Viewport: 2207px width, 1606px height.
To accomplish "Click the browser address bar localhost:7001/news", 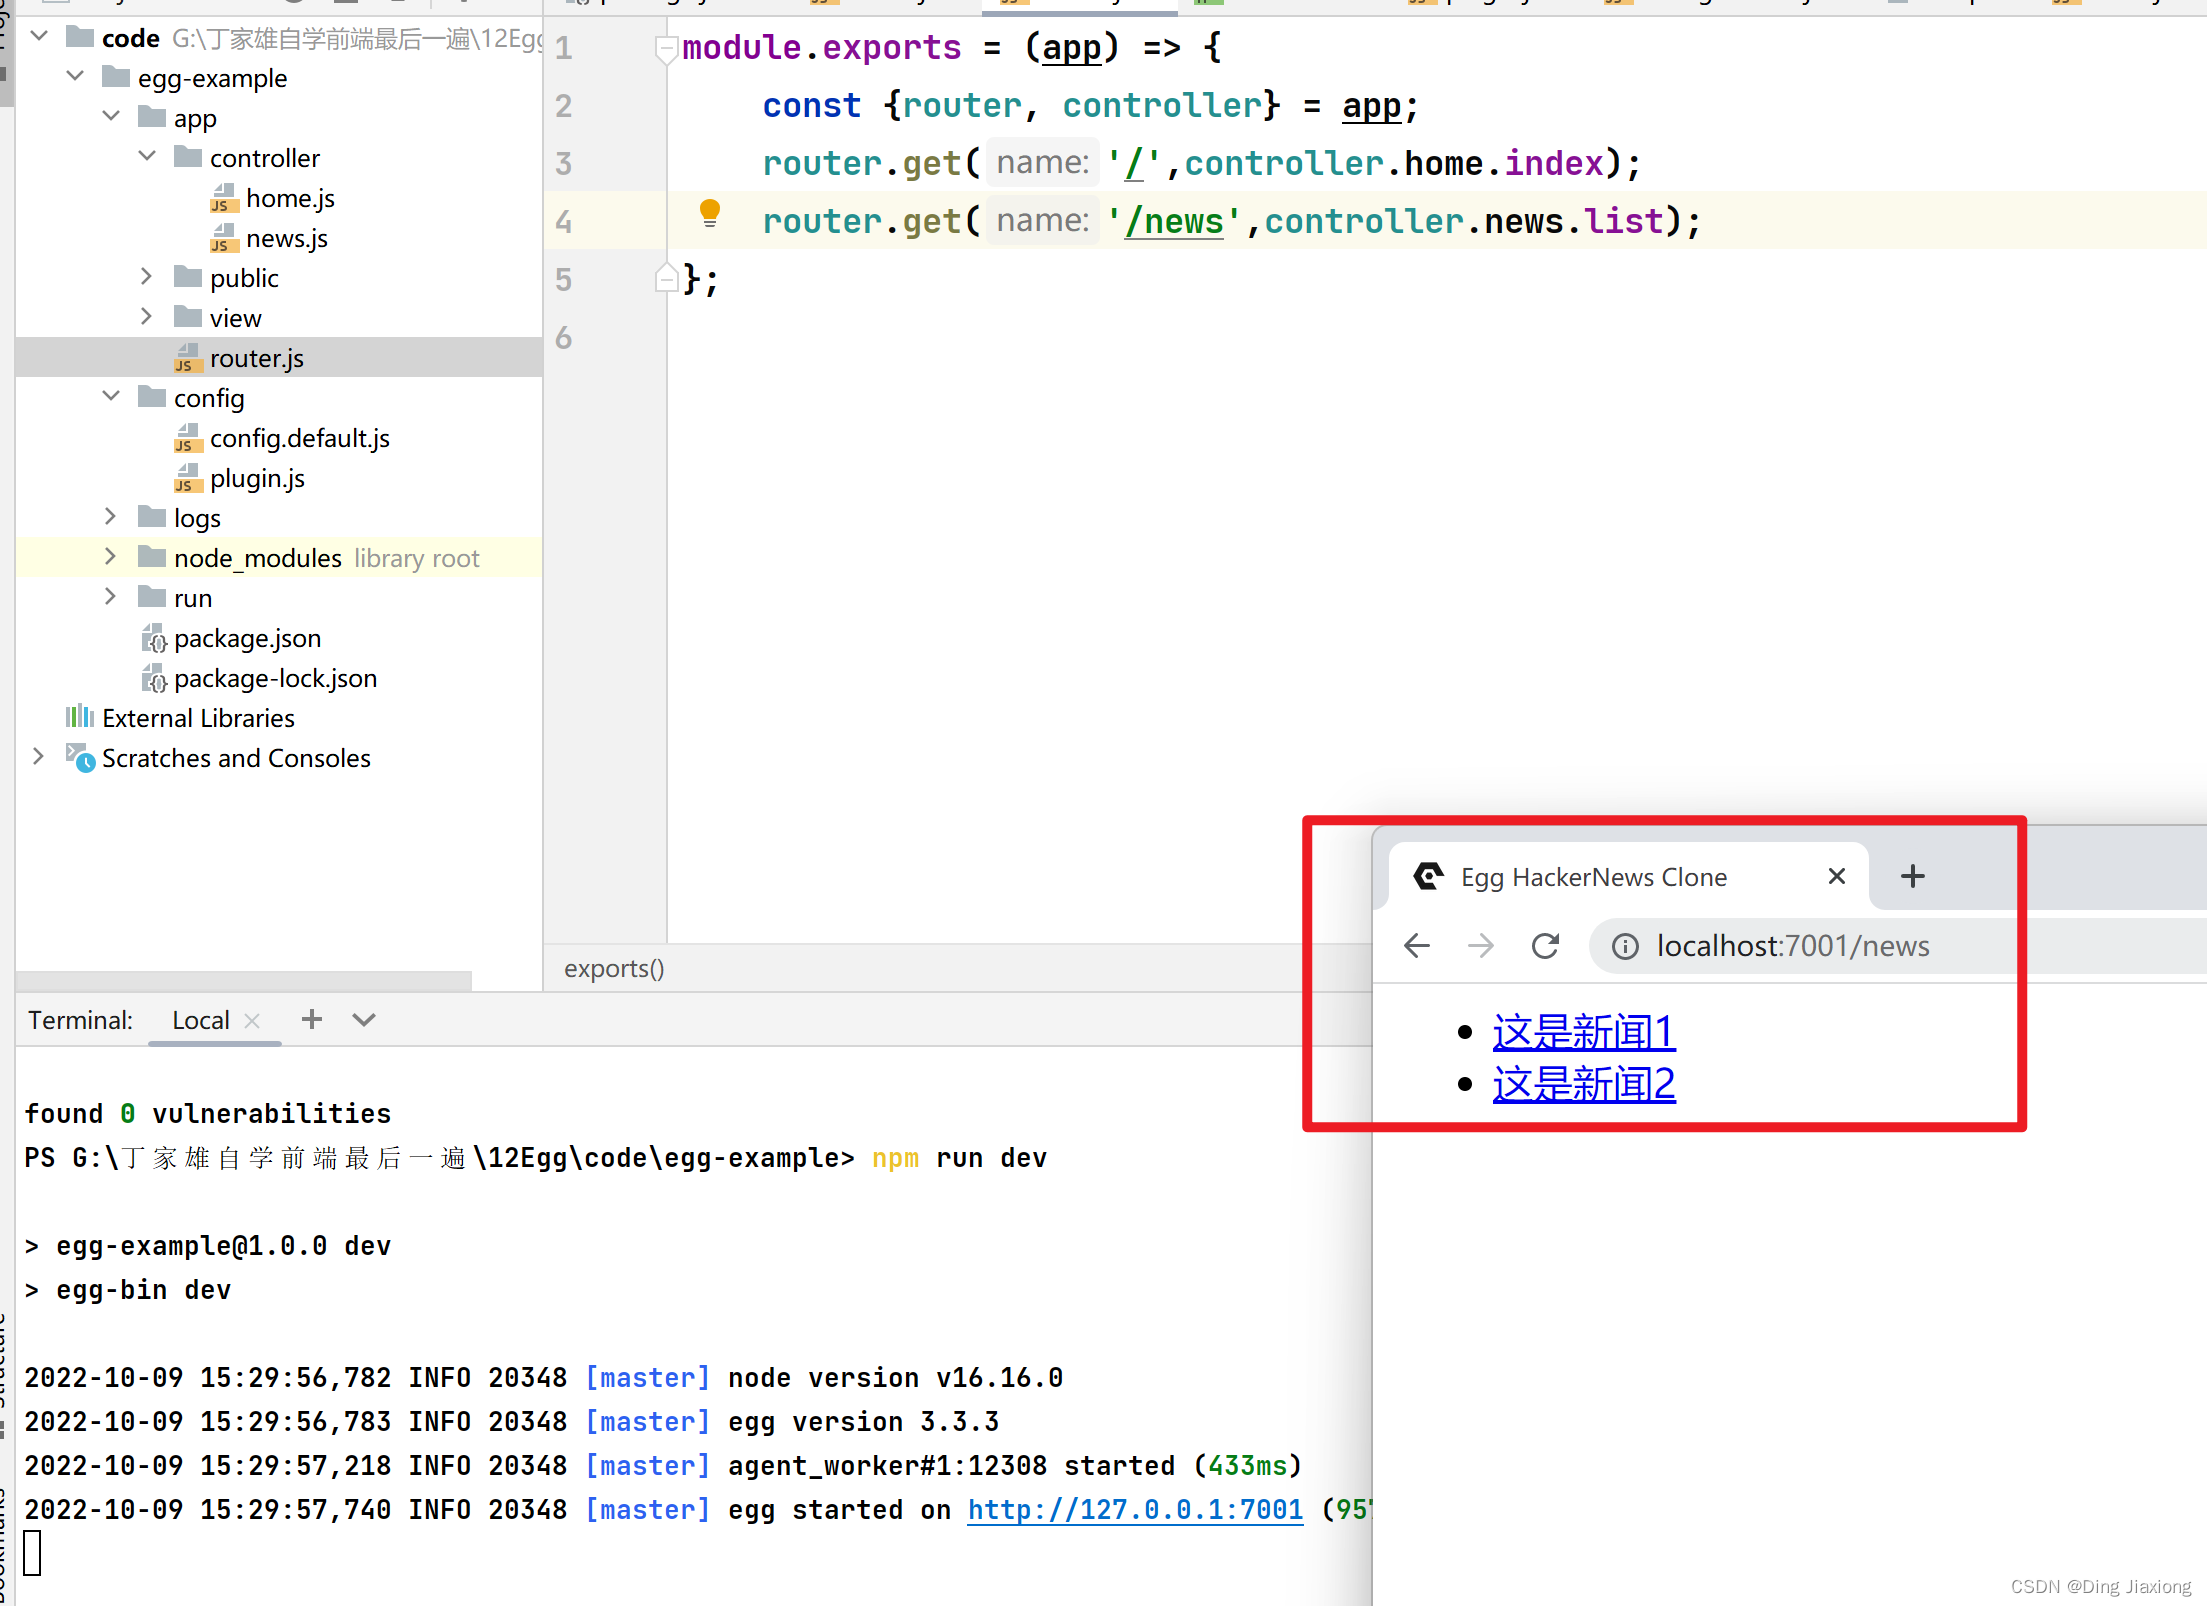I will pyautogui.click(x=1793, y=945).
